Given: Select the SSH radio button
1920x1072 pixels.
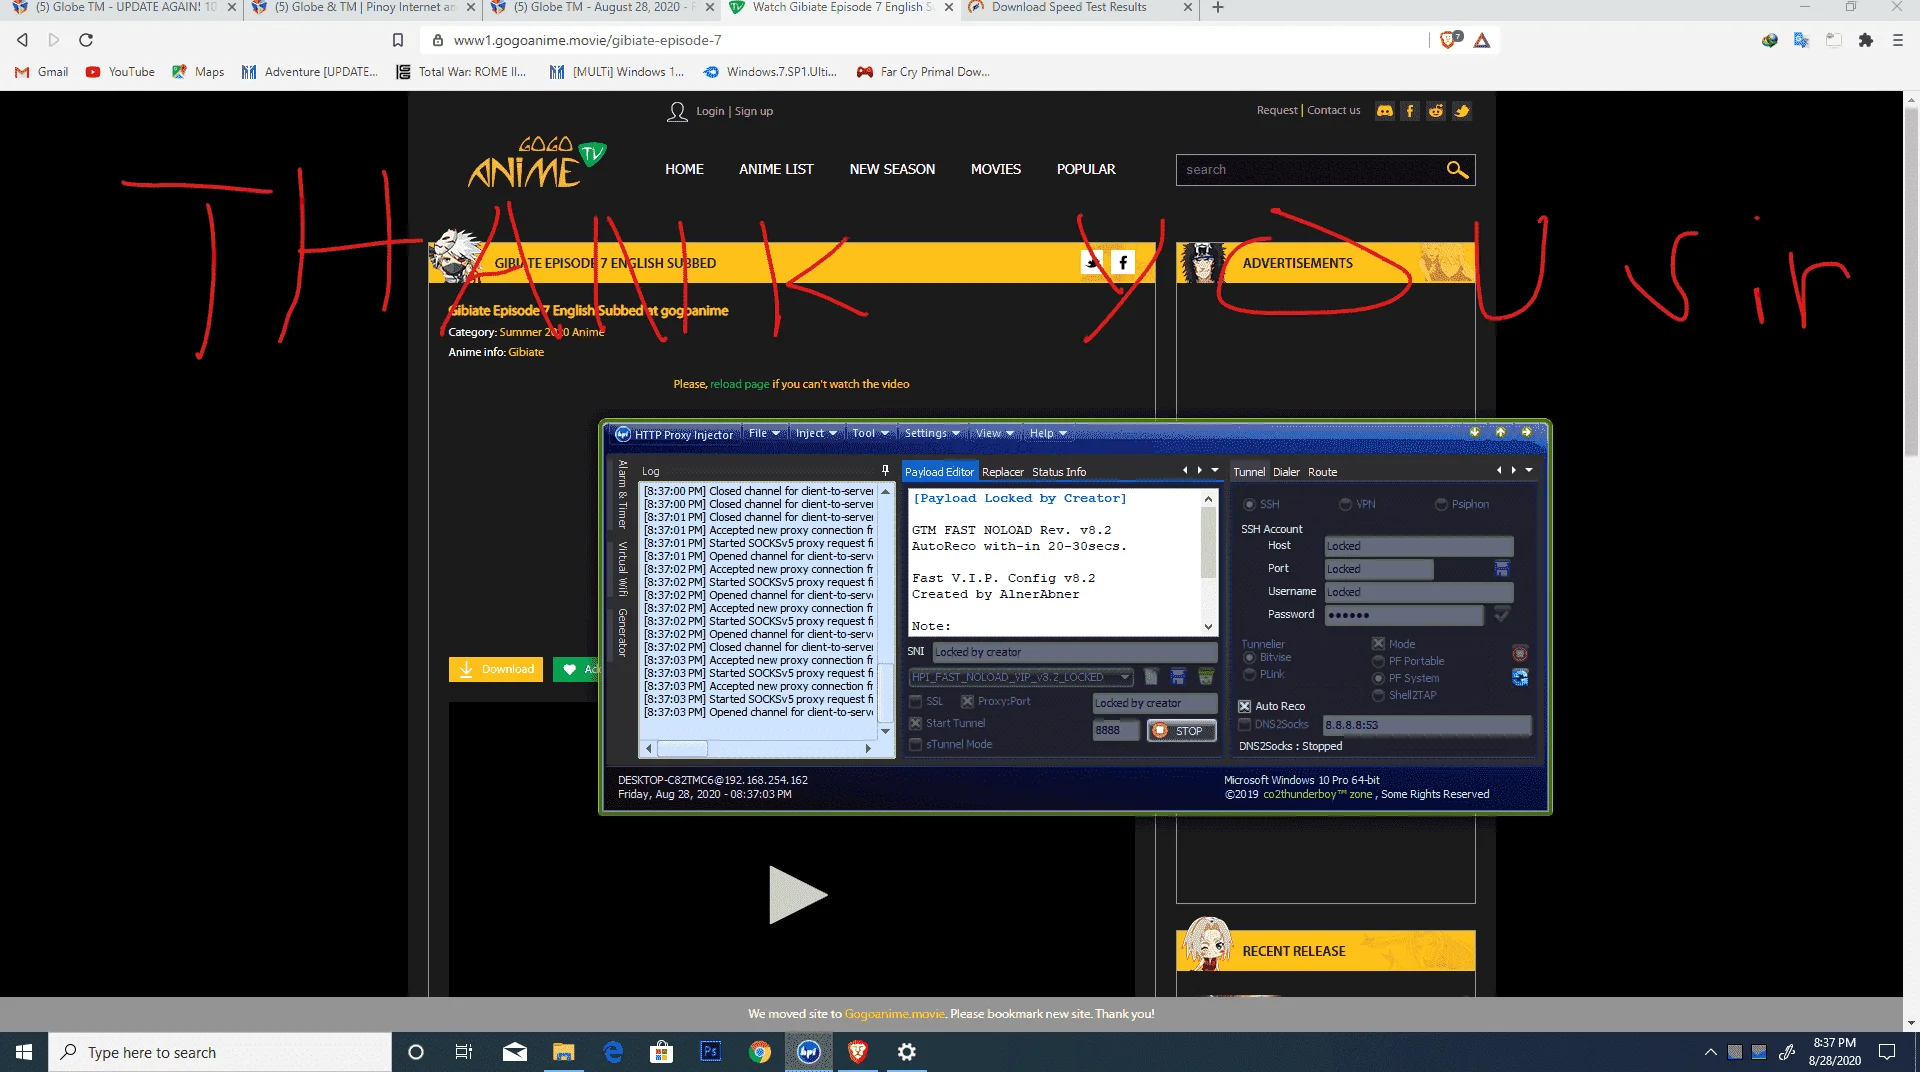Looking at the screenshot, I should [1249, 504].
